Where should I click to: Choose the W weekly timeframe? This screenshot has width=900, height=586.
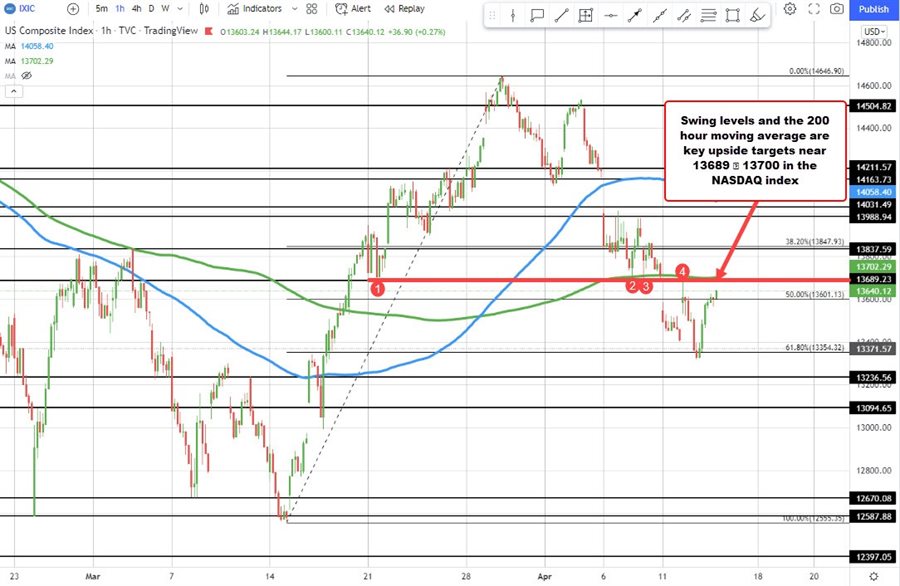(165, 9)
